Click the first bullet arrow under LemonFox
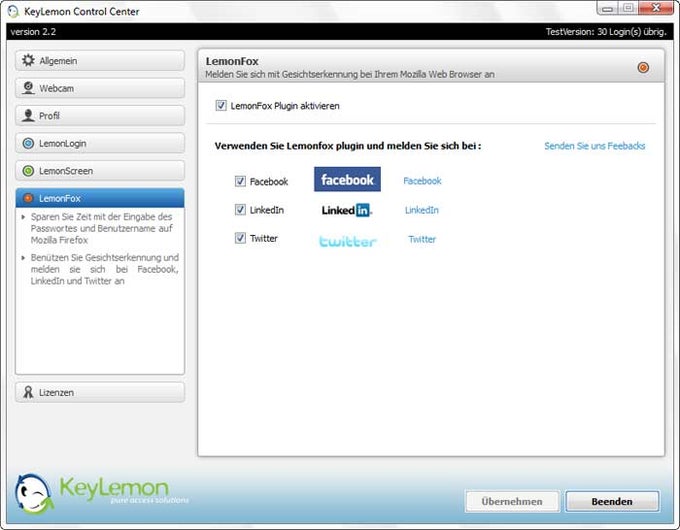This screenshot has width=680, height=530. (x=23, y=216)
